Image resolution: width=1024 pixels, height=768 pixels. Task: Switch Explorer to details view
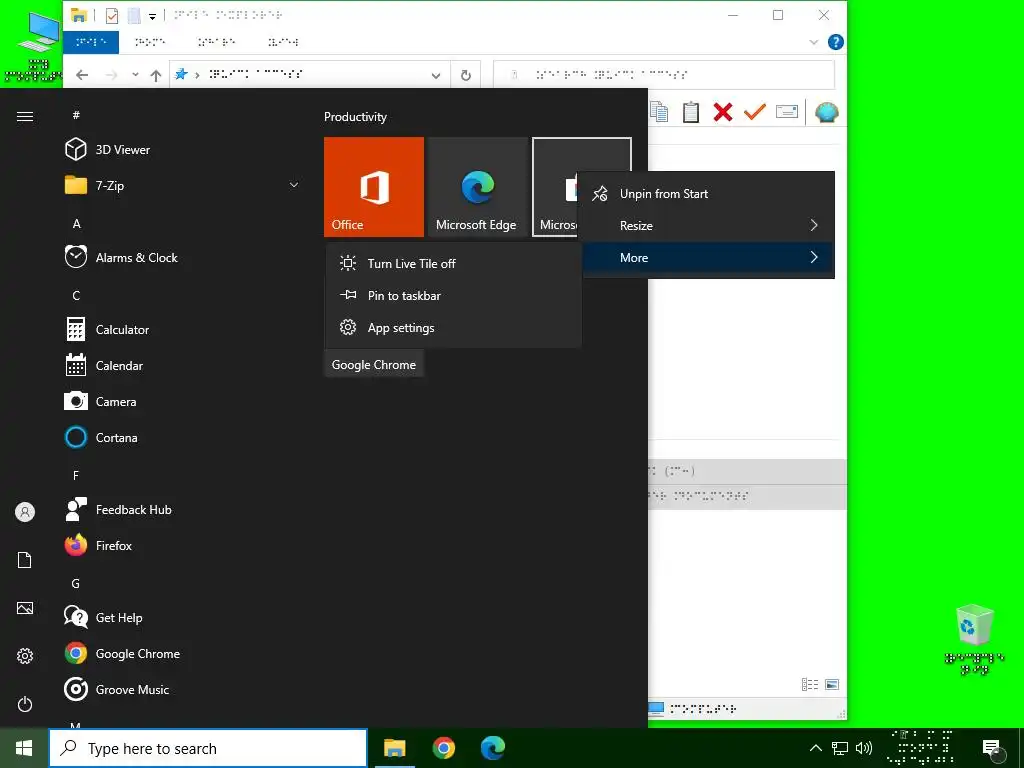point(810,684)
